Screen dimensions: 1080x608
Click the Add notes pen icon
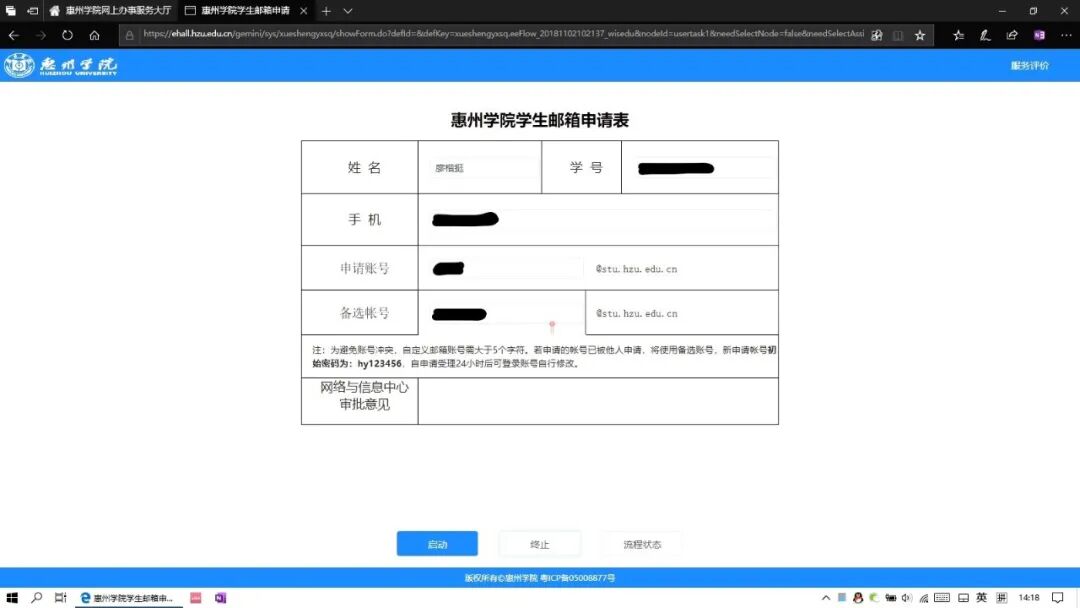coord(985,35)
